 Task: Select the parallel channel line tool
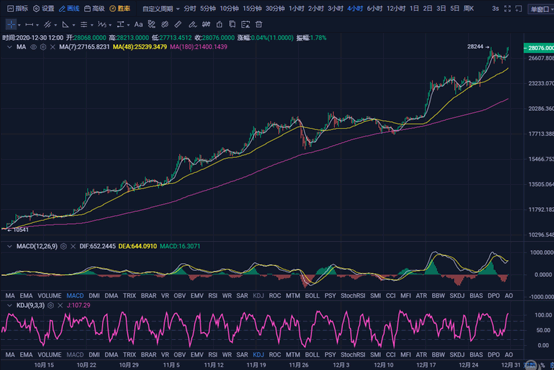[x=47, y=24]
